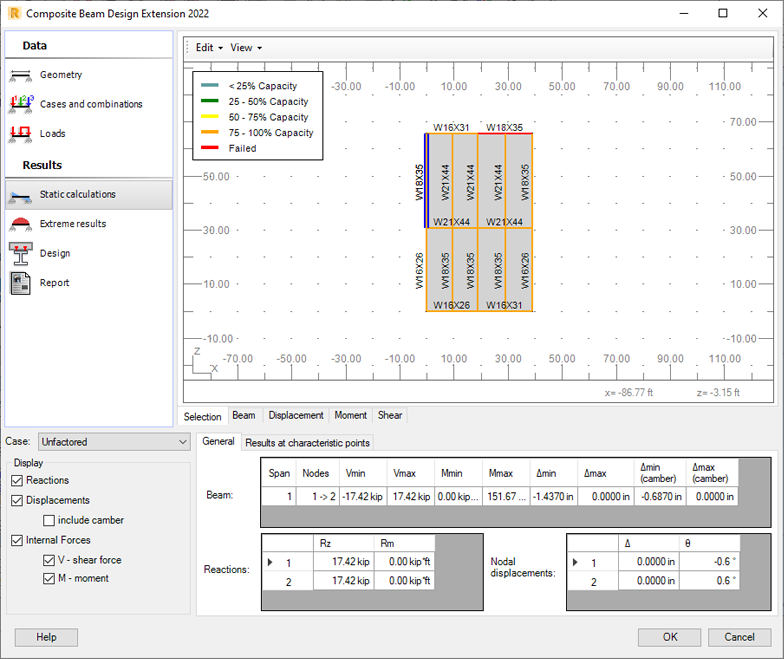
Task: Click the Span column header
Action: [279, 474]
